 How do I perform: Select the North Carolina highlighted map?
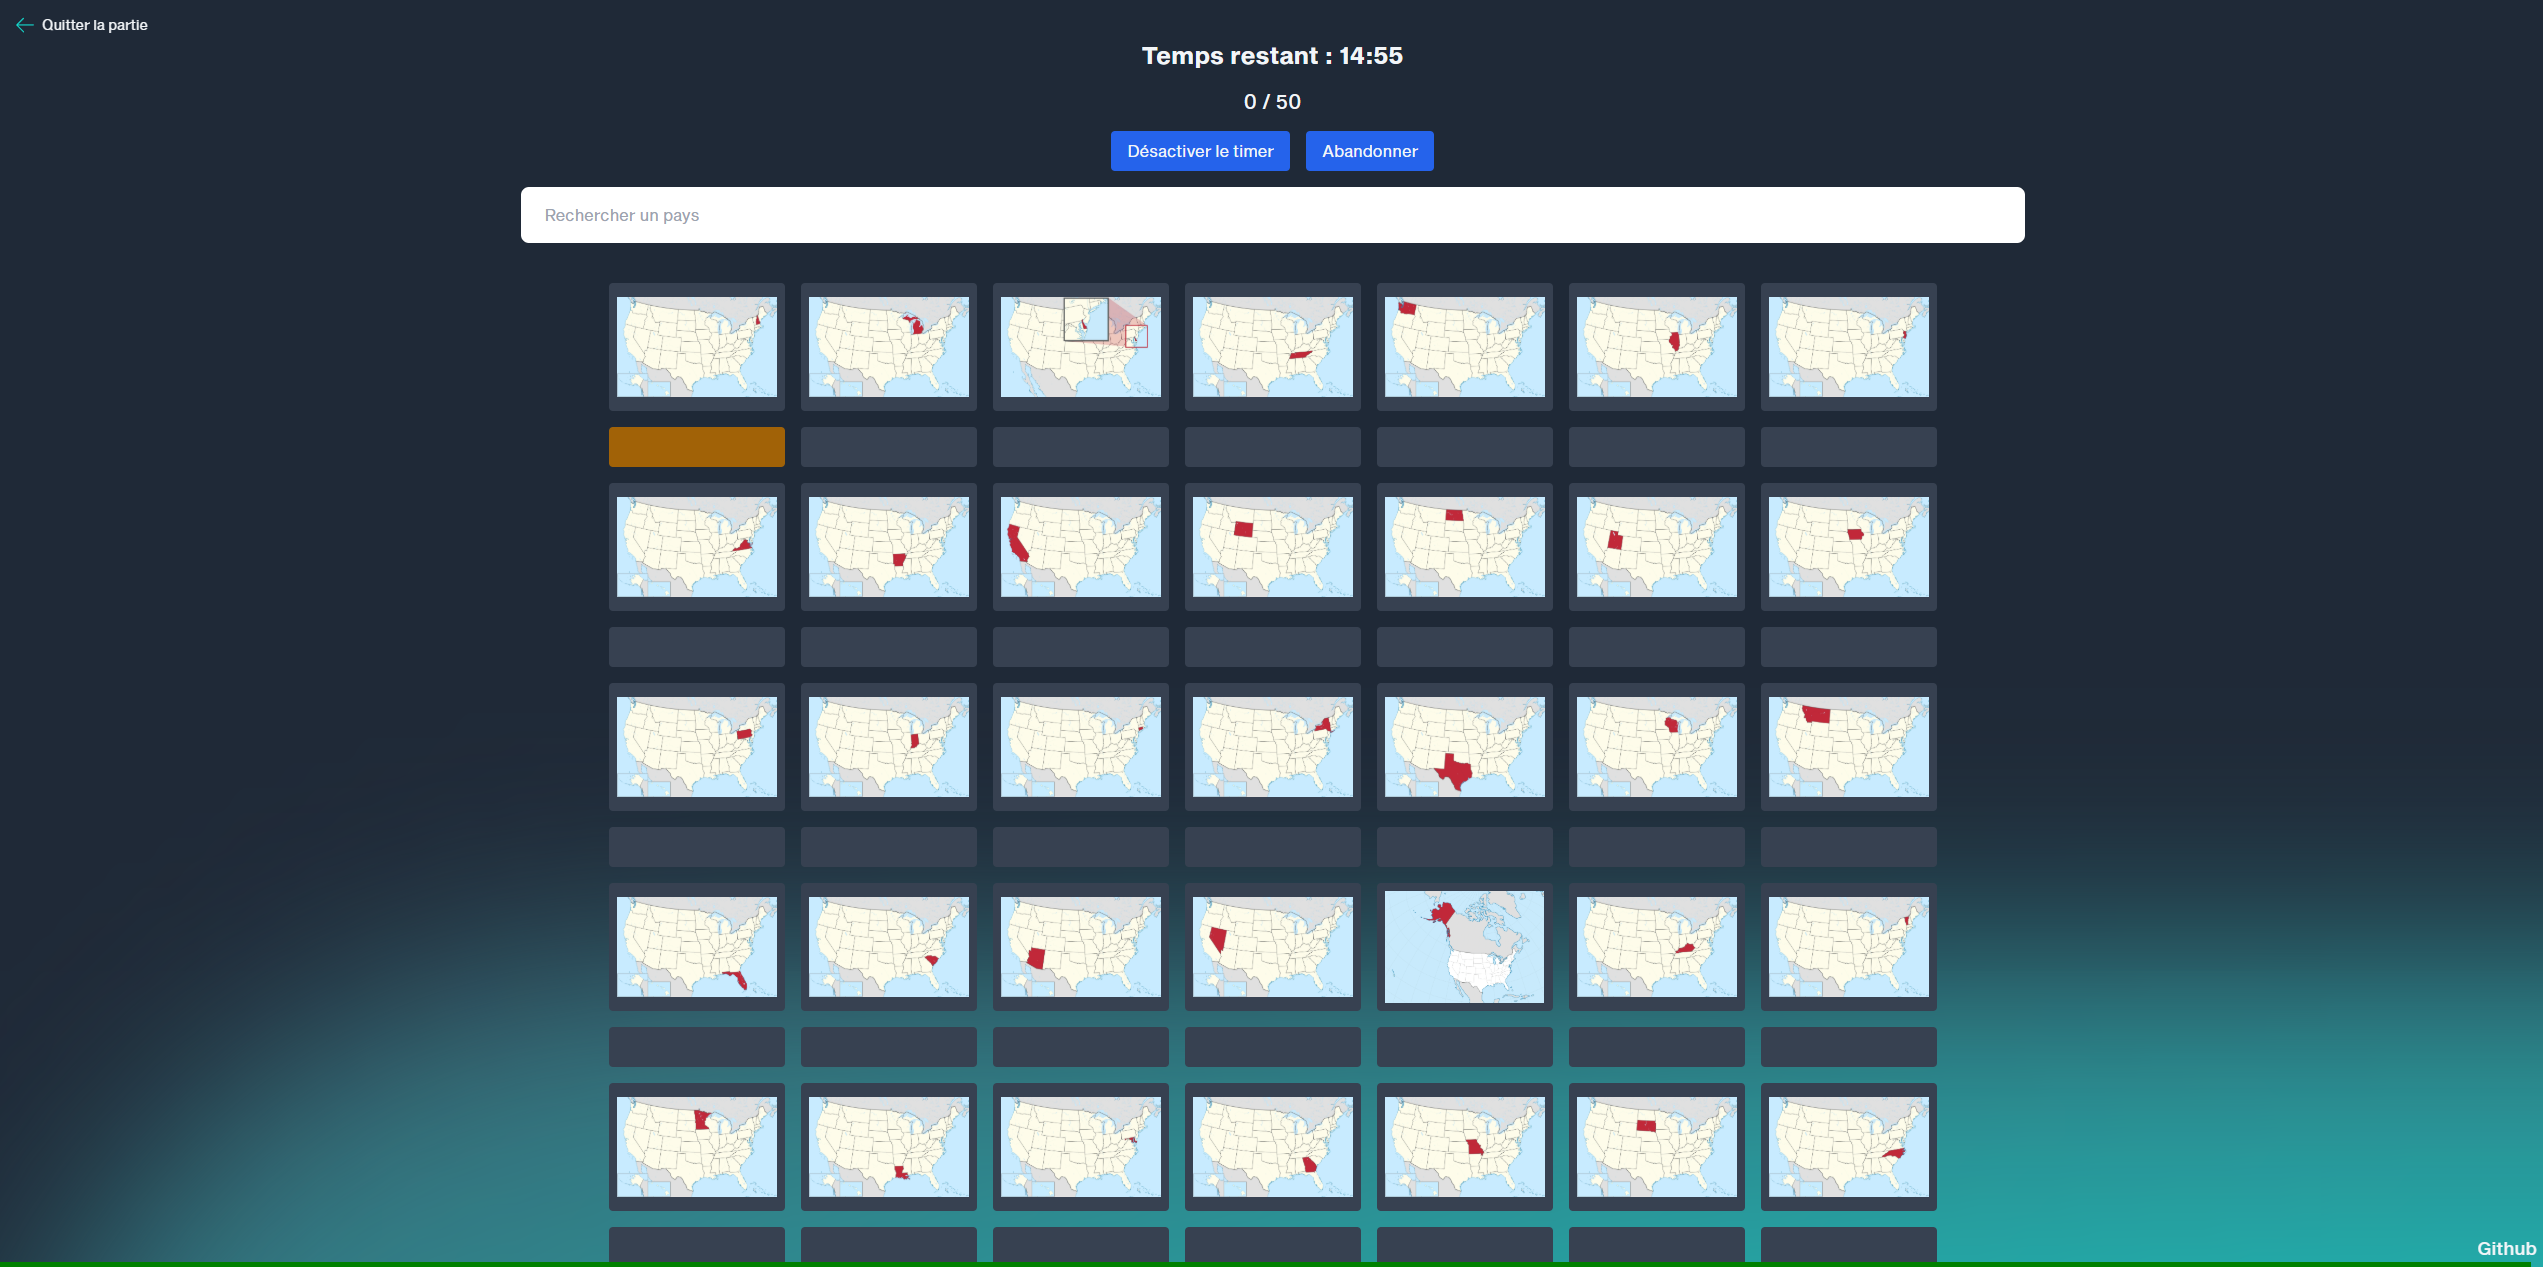(1849, 1147)
